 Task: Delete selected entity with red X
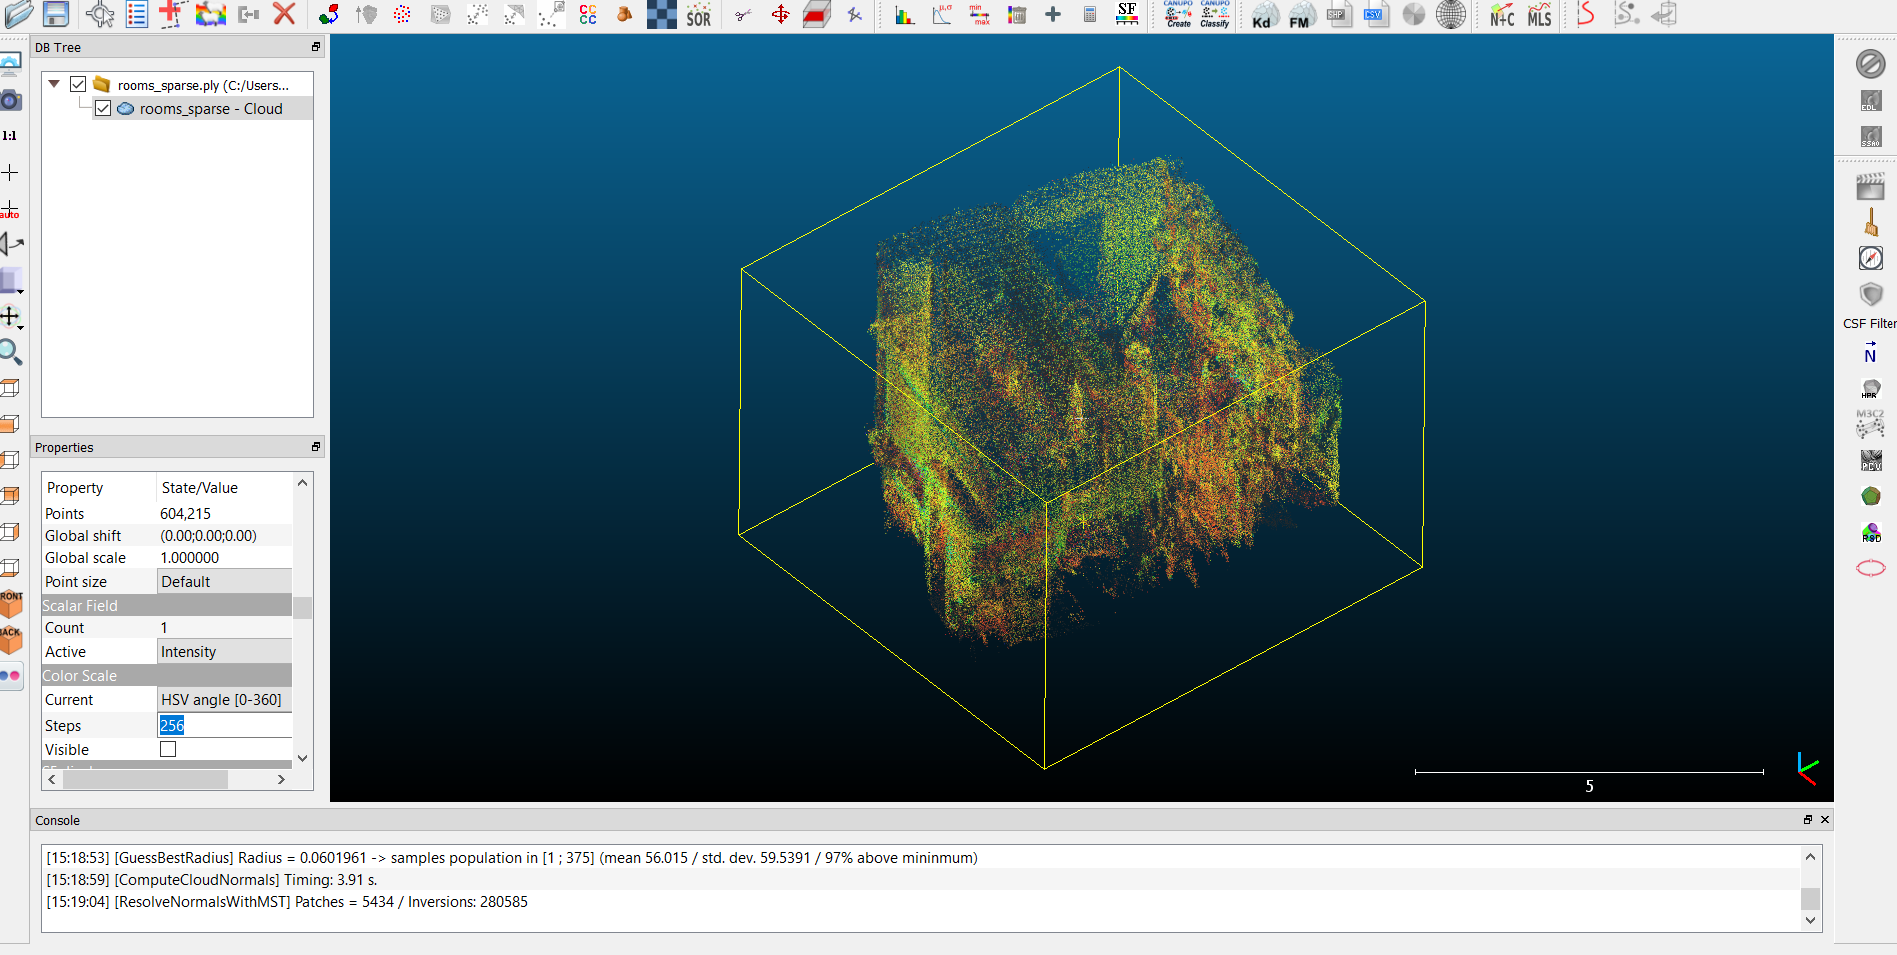(x=284, y=14)
